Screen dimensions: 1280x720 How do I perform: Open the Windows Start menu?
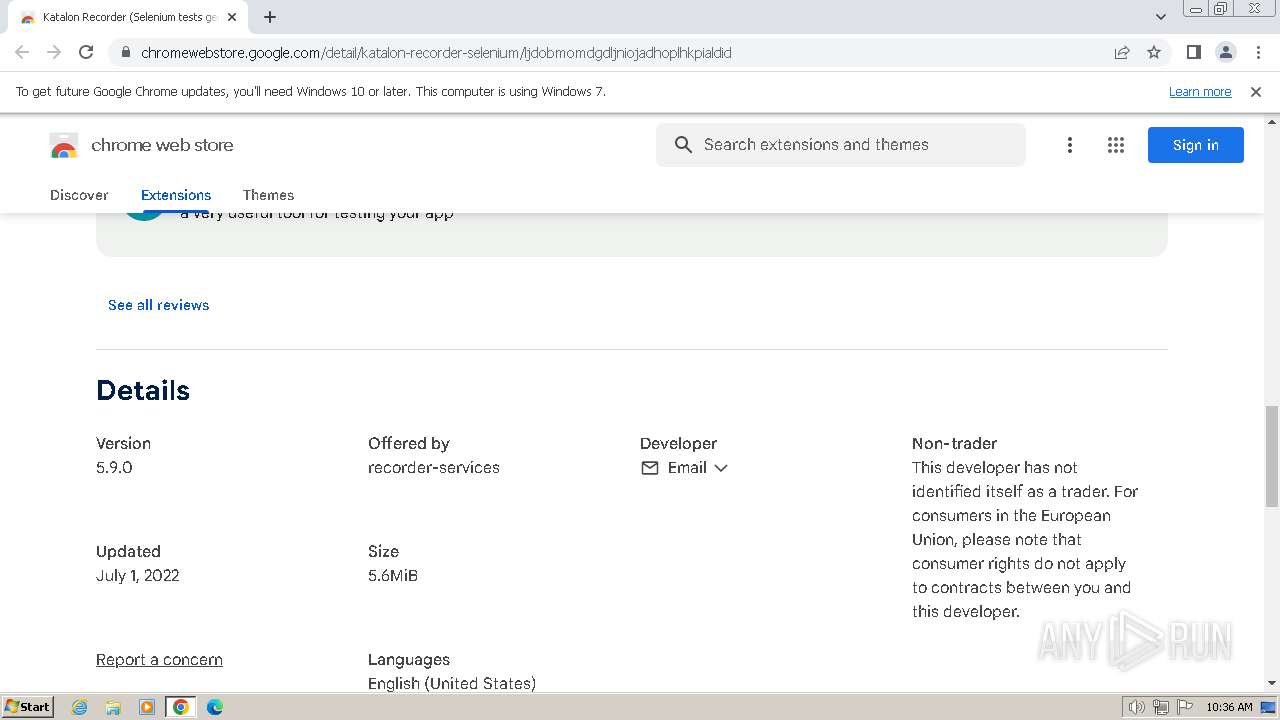point(27,706)
